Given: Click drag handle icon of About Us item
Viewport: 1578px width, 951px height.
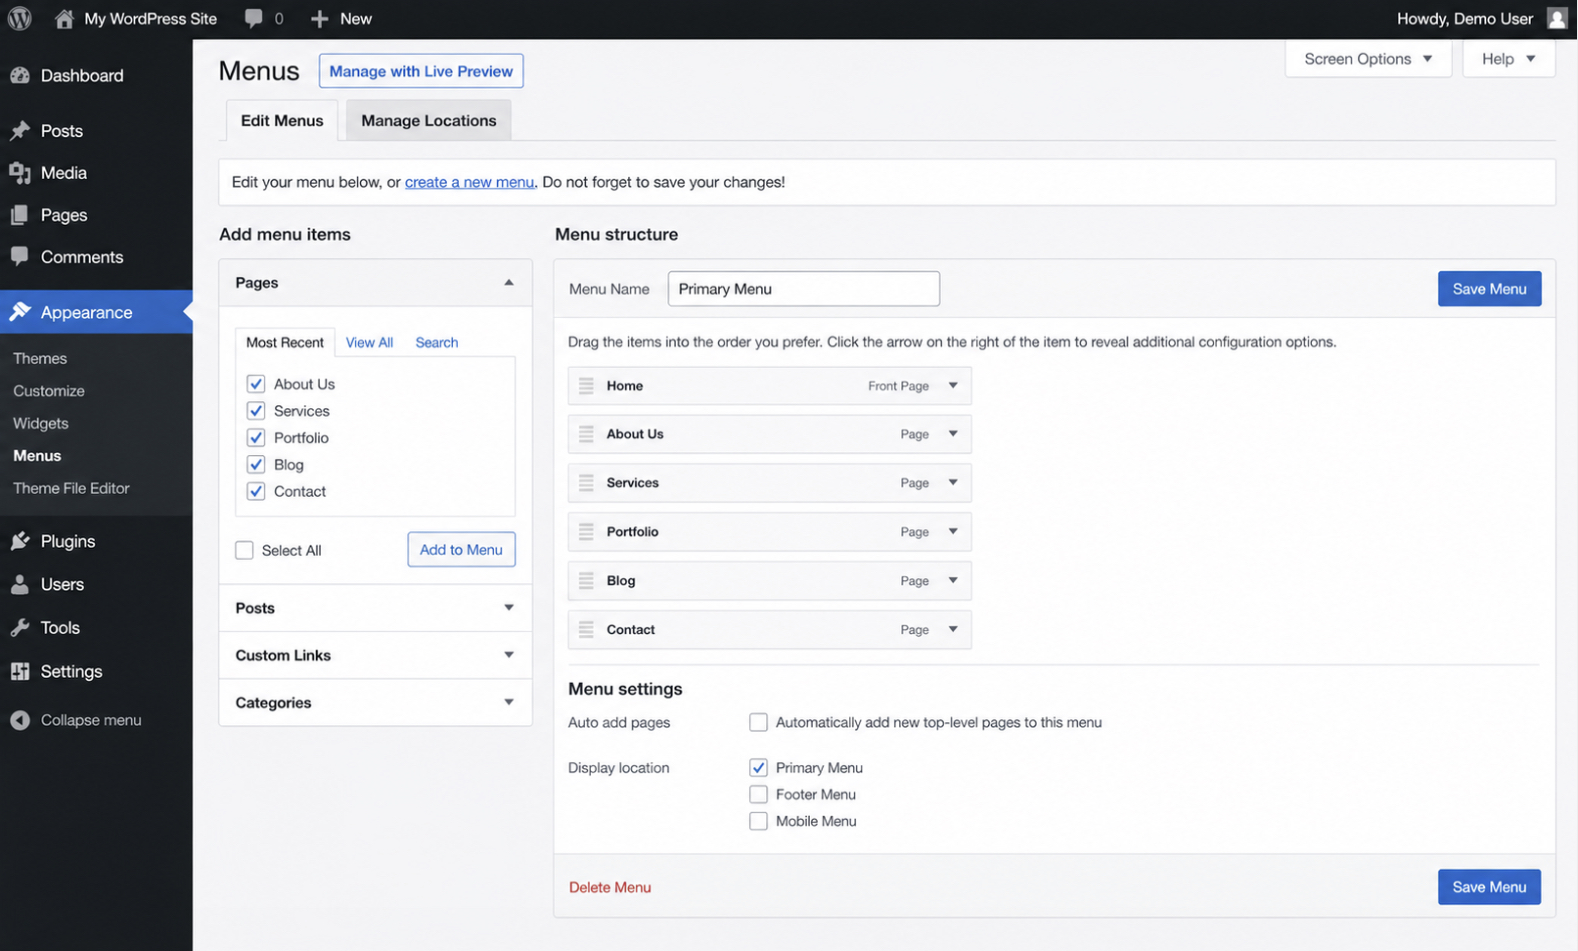Looking at the screenshot, I should coord(586,434).
